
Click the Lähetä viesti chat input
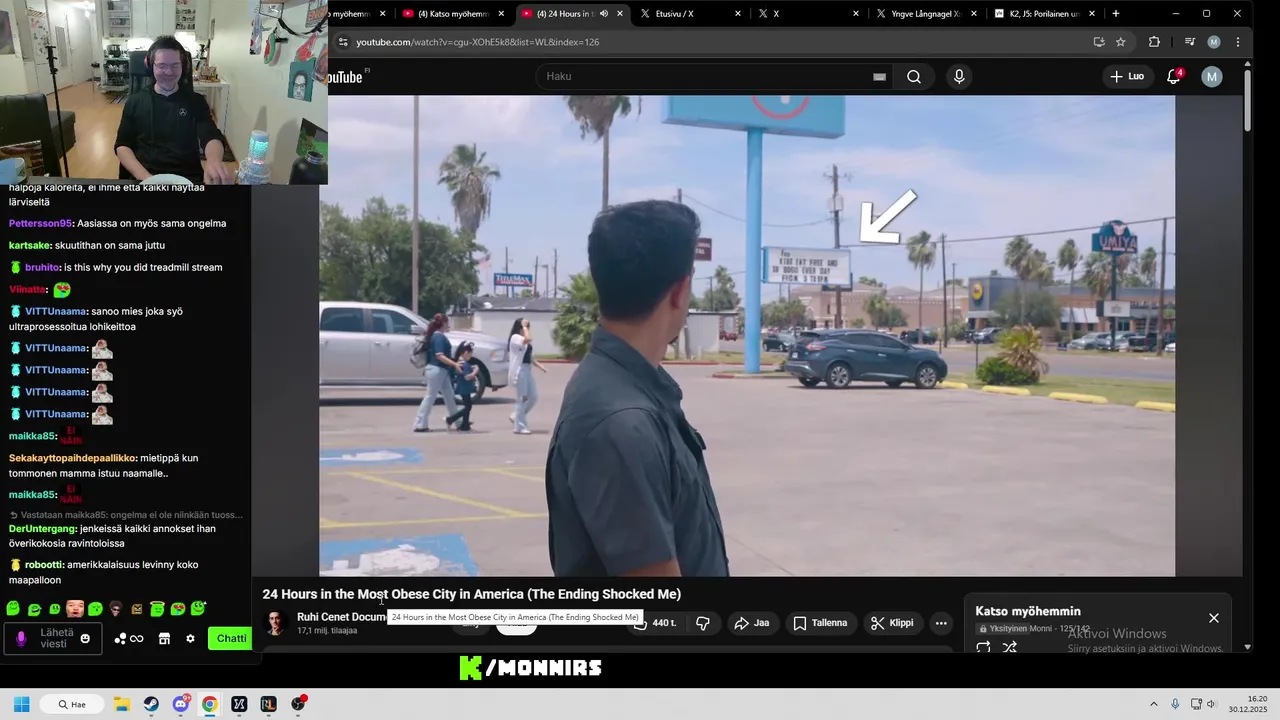[53, 639]
